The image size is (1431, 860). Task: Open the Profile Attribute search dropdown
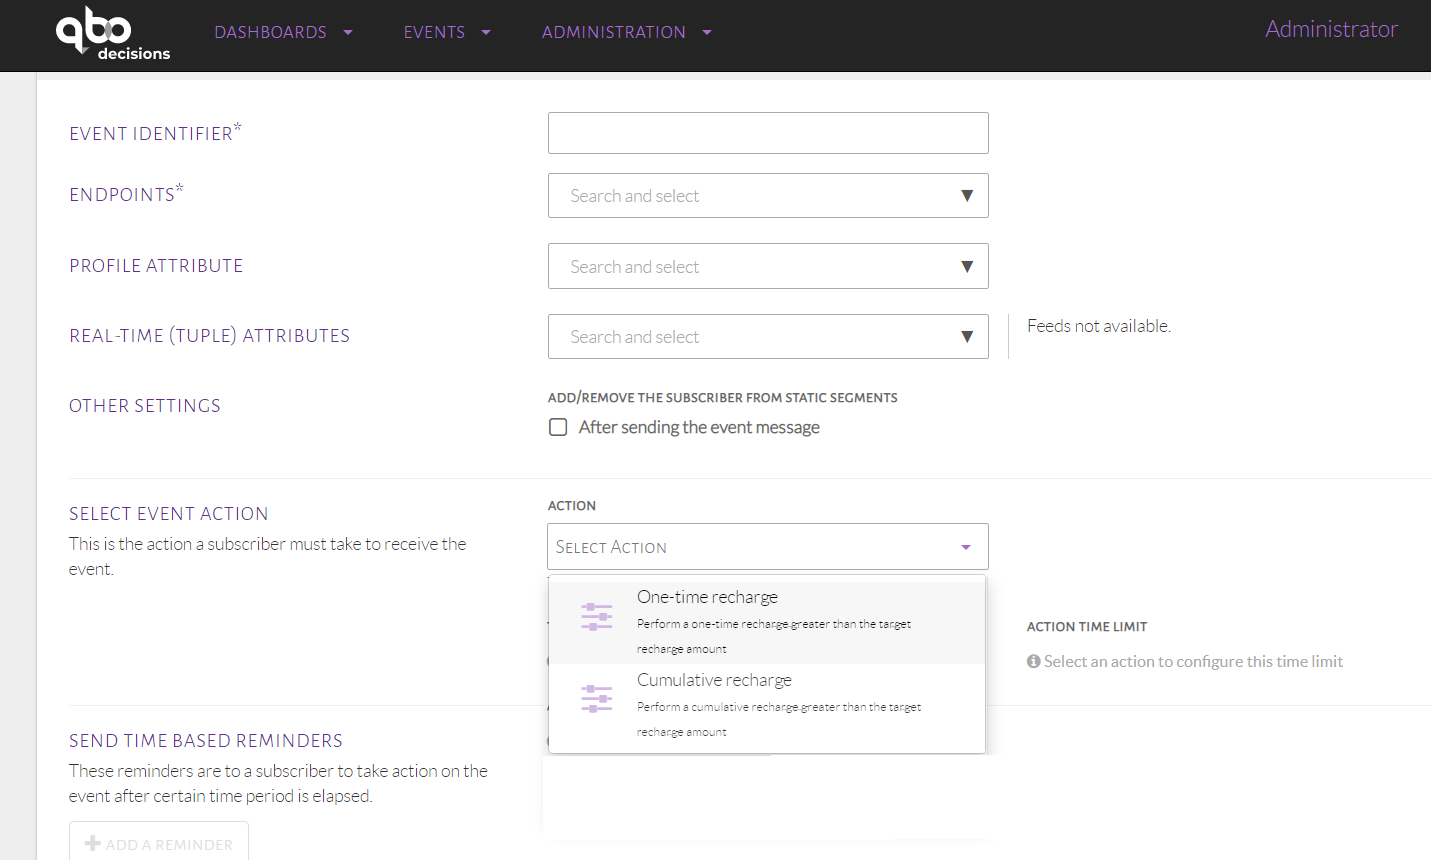tap(768, 266)
